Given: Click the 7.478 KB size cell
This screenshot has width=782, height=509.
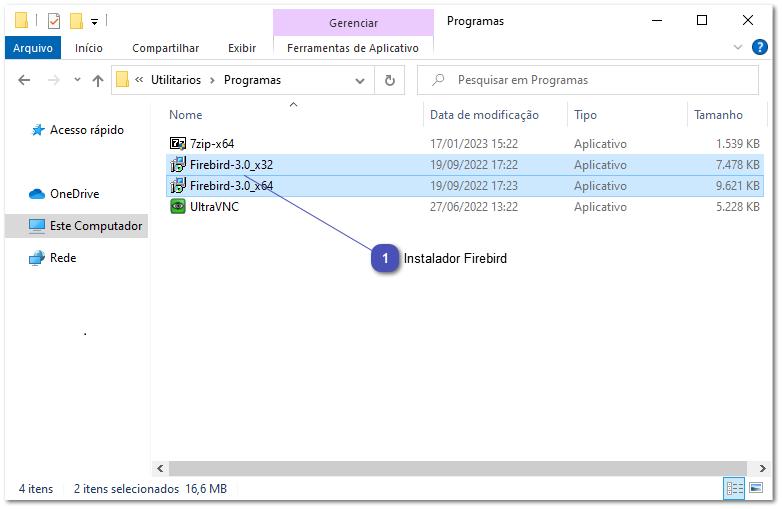Looking at the screenshot, I should coord(737,165).
